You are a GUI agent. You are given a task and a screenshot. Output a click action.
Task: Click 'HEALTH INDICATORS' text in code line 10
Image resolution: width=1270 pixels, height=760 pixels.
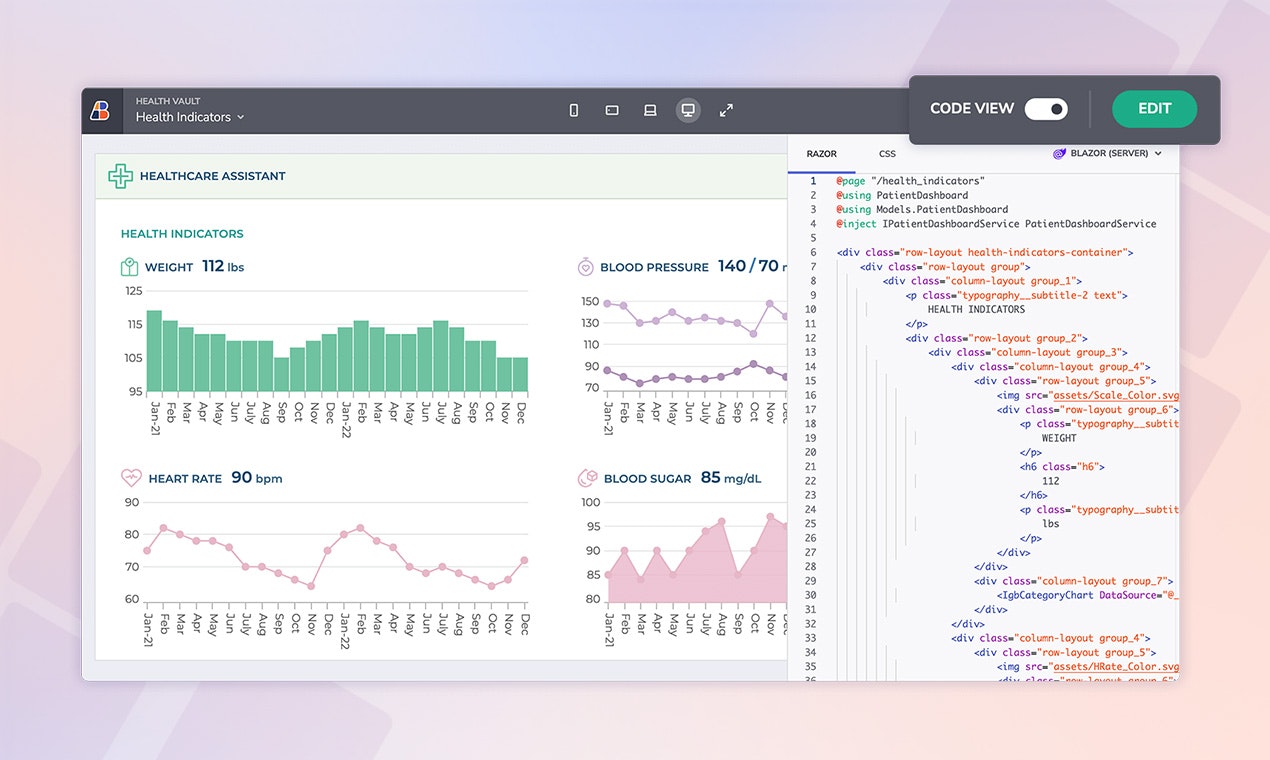click(x=976, y=310)
